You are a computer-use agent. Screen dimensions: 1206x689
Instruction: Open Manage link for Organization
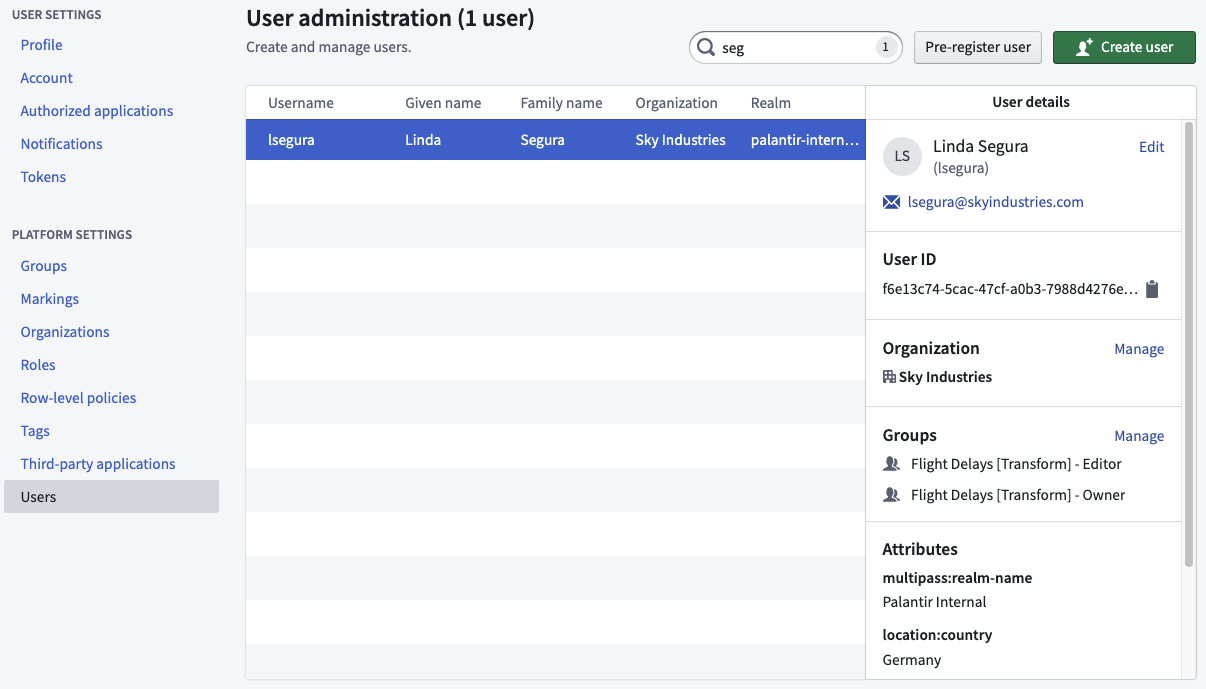point(1139,349)
